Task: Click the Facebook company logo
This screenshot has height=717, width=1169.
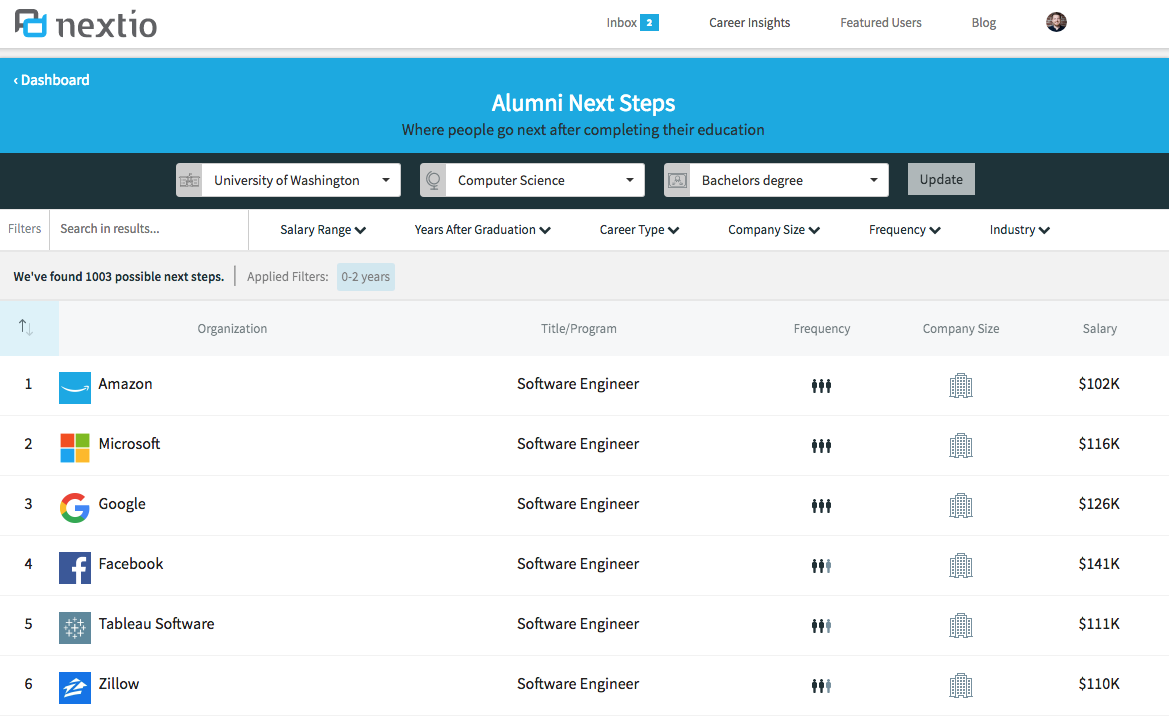Action: click(75, 567)
